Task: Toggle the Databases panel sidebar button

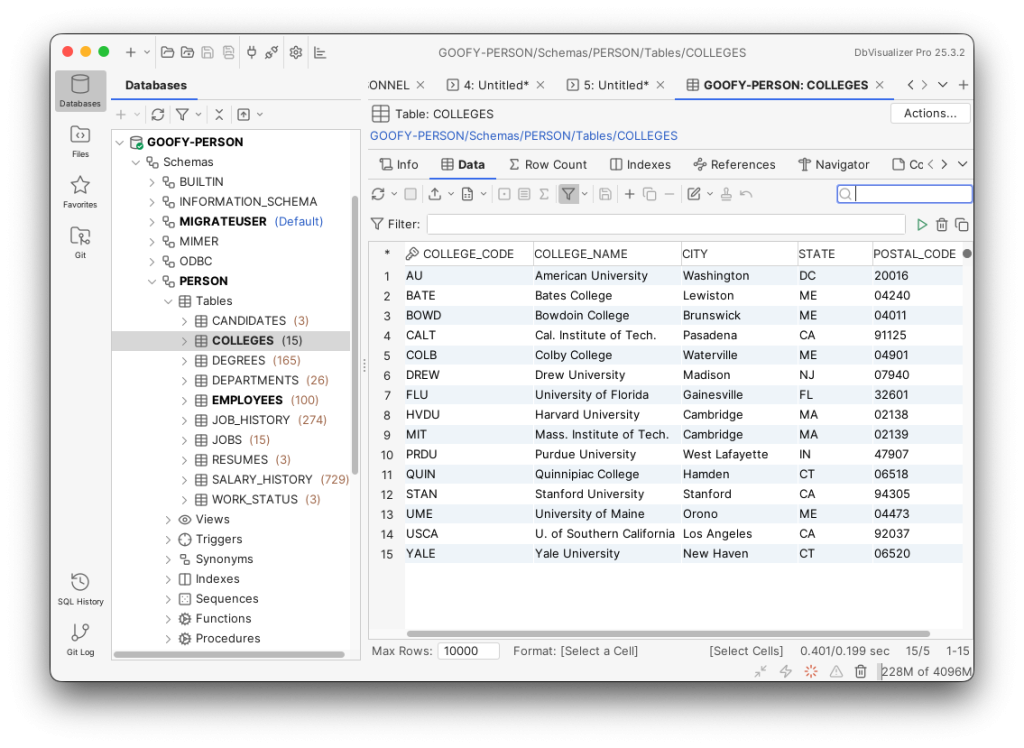Action: tap(80, 90)
